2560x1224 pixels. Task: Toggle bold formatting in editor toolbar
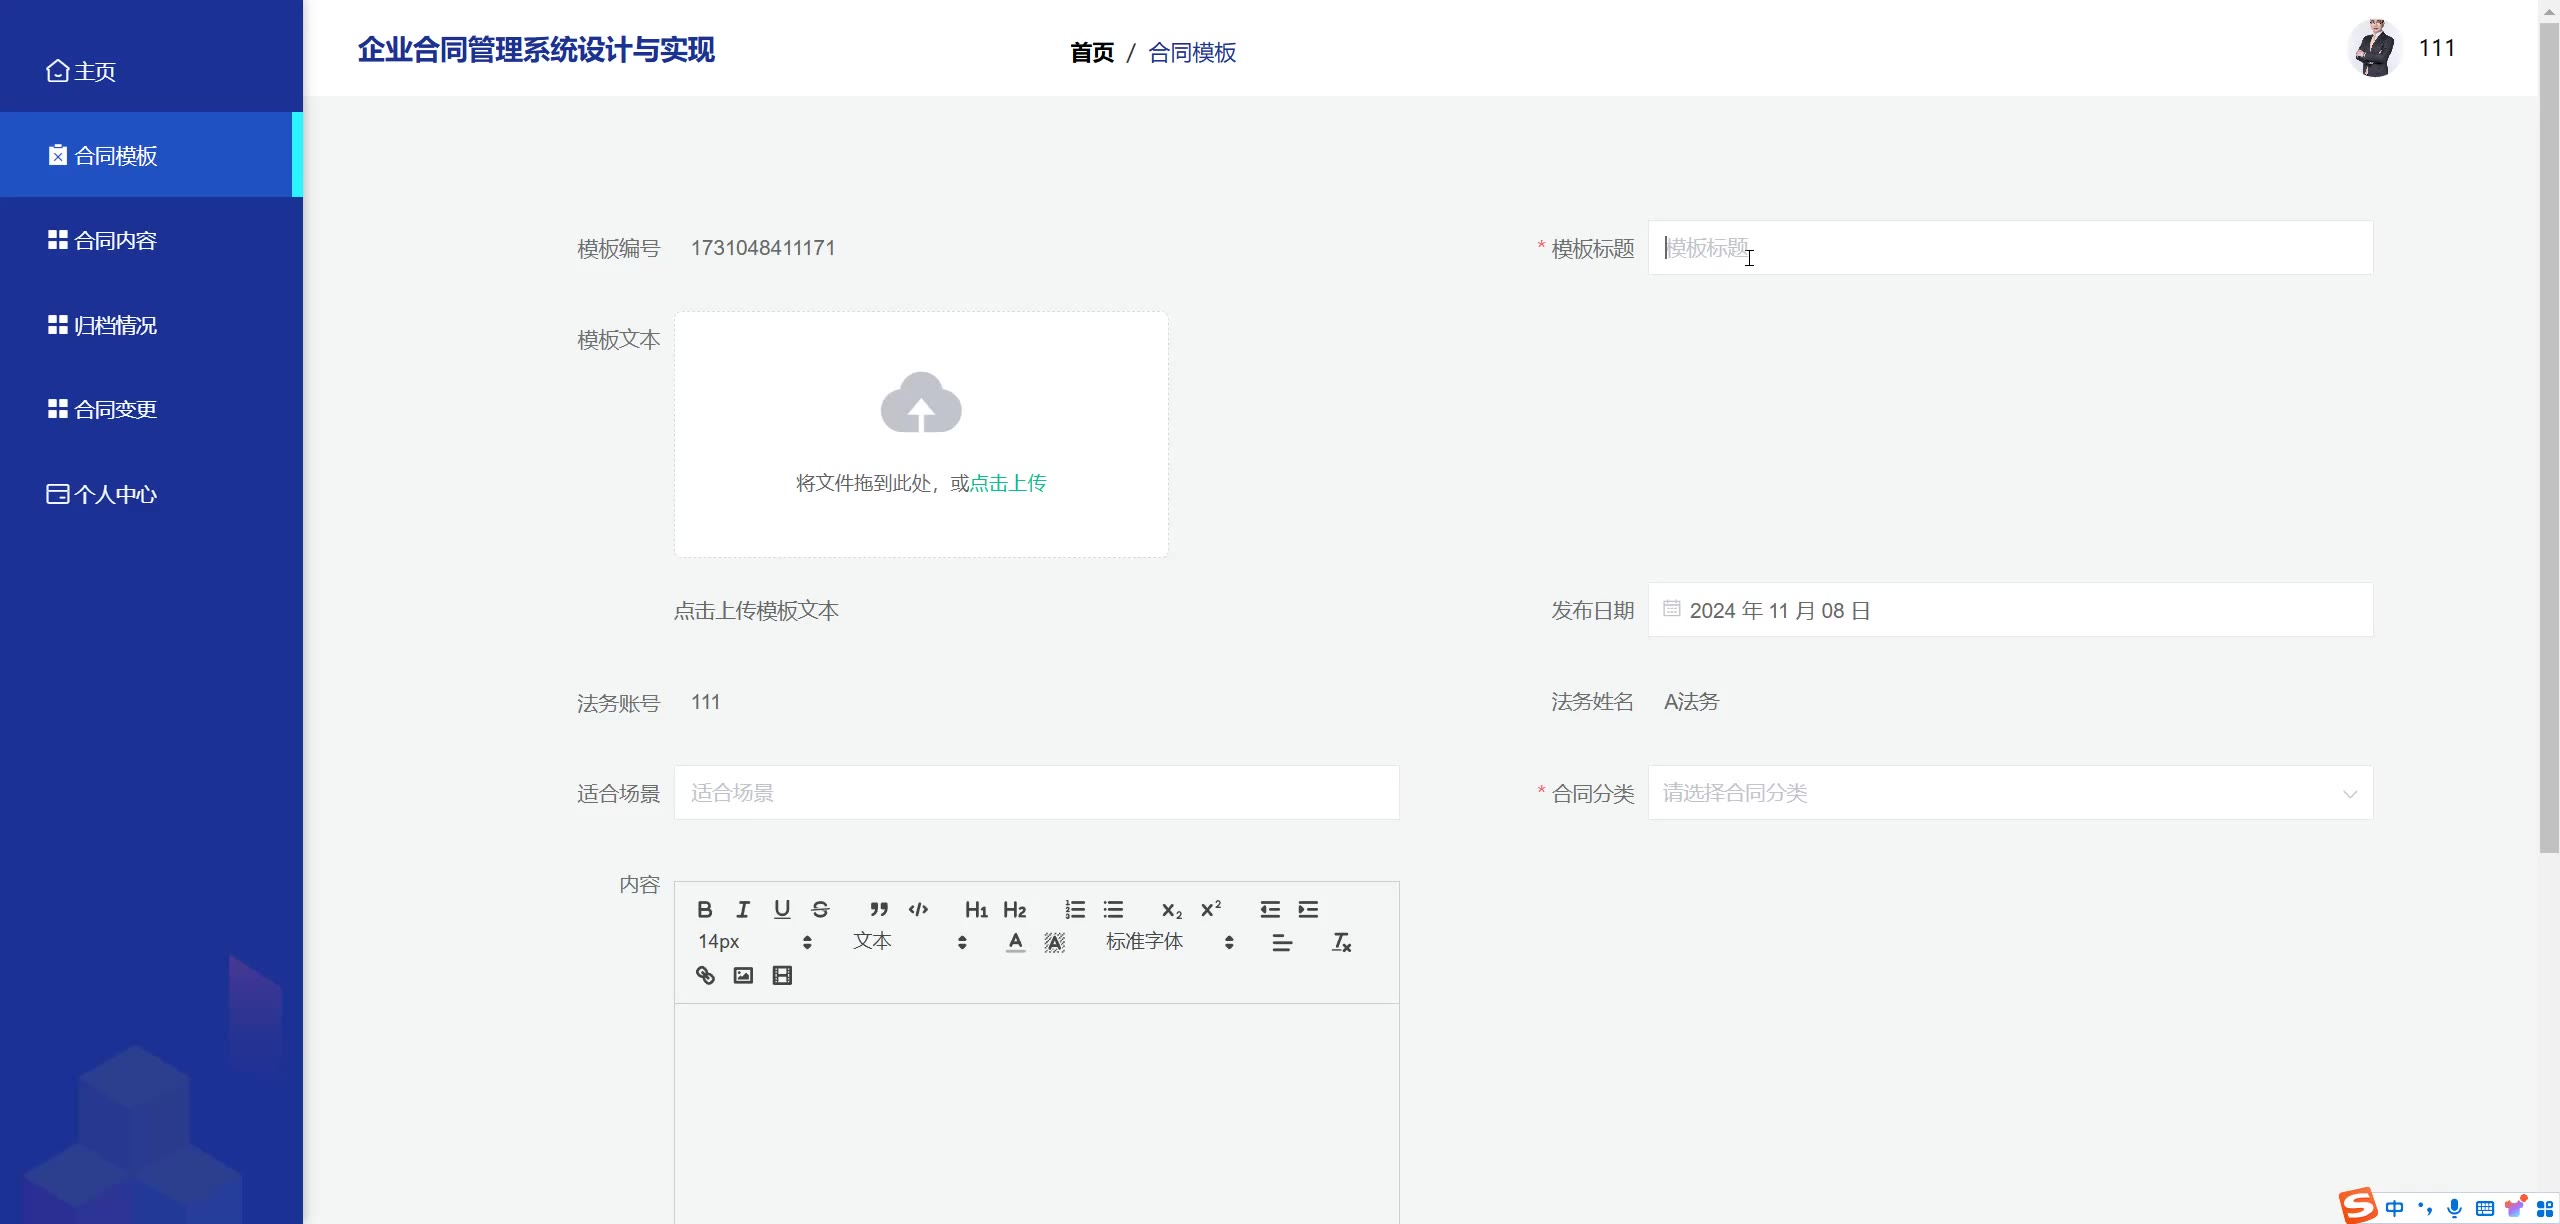click(x=704, y=909)
